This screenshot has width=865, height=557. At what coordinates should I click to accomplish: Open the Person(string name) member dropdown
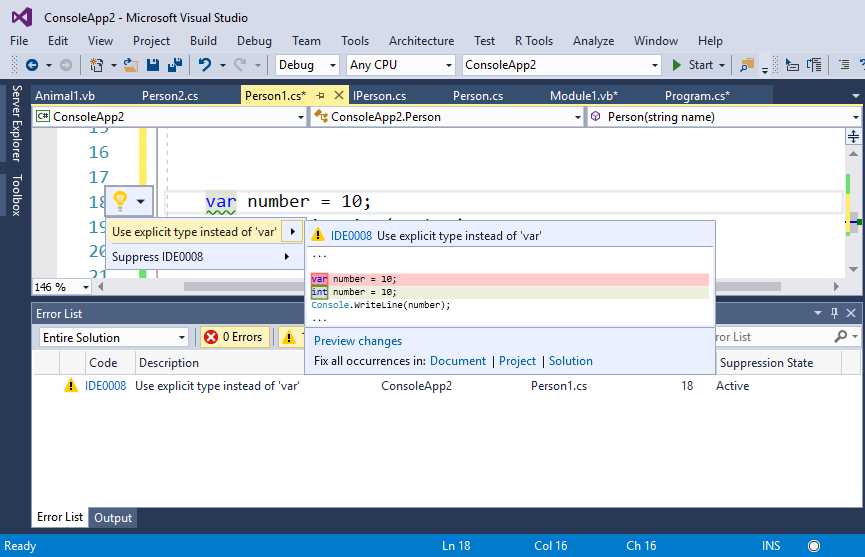click(724, 117)
